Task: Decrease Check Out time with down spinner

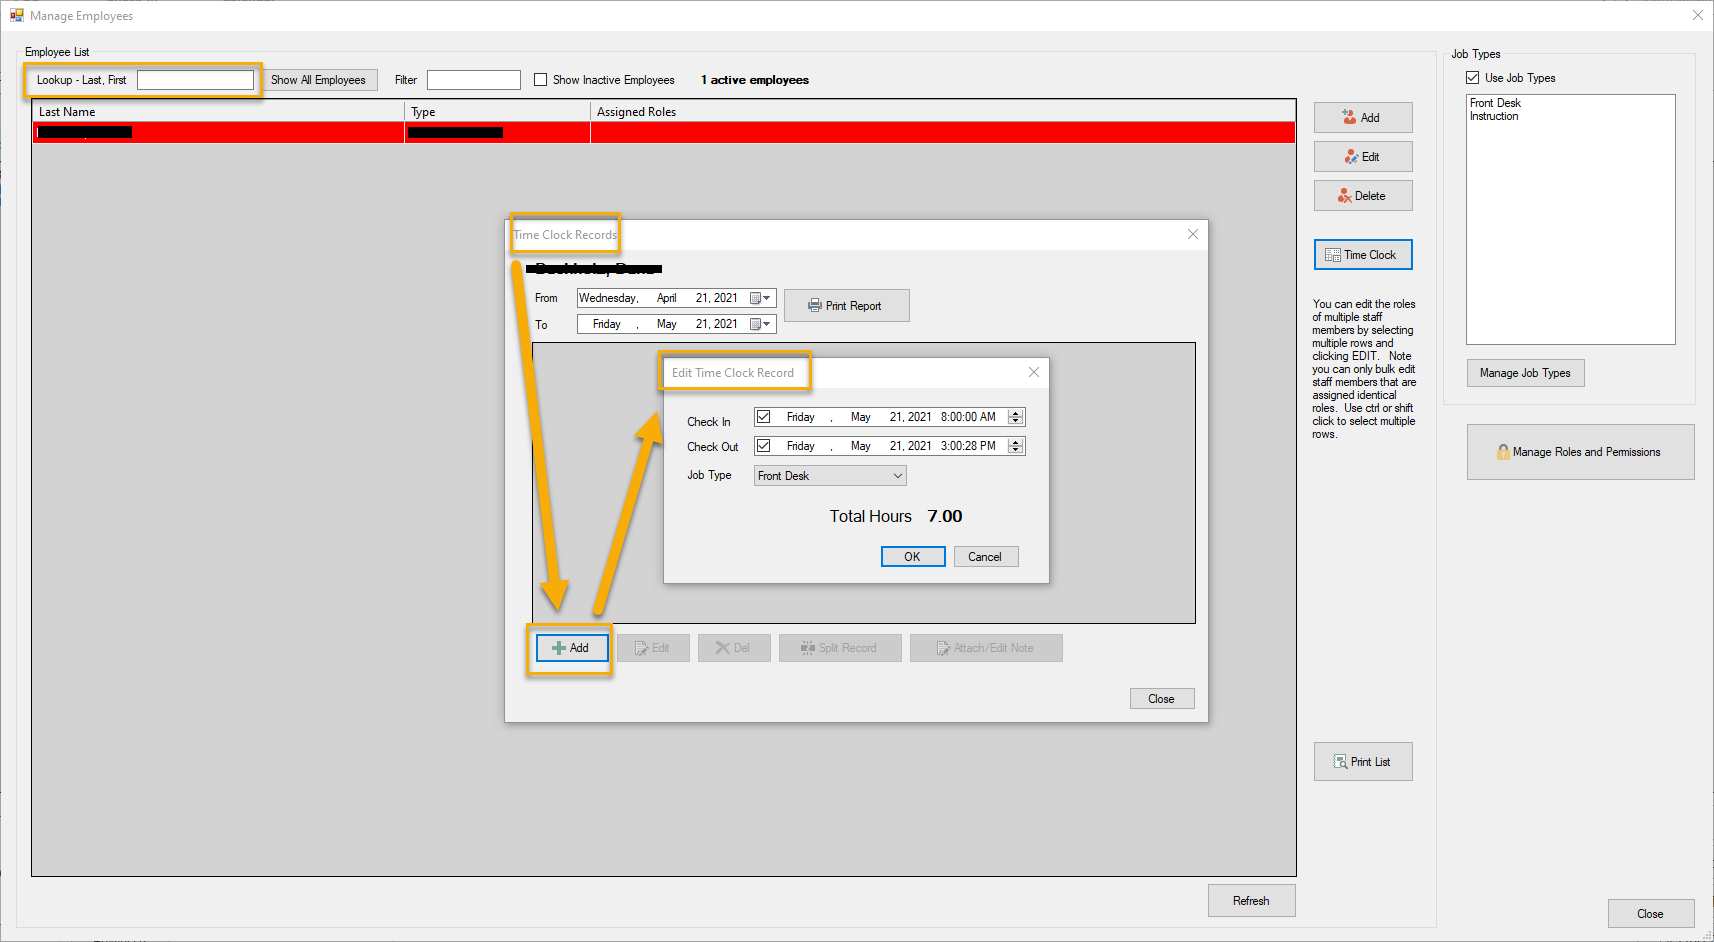Action: tap(1016, 450)
